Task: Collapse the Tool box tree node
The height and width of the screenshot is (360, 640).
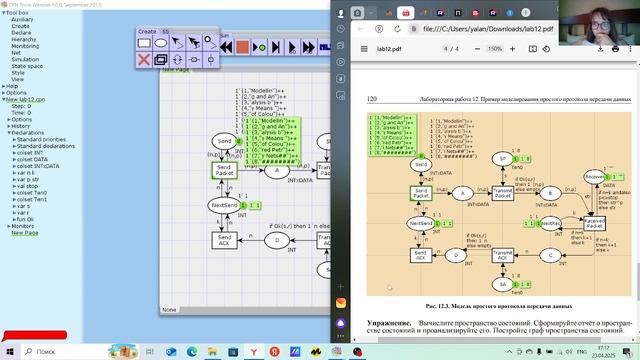Action: pyautogui.click(x=4, y=13)
